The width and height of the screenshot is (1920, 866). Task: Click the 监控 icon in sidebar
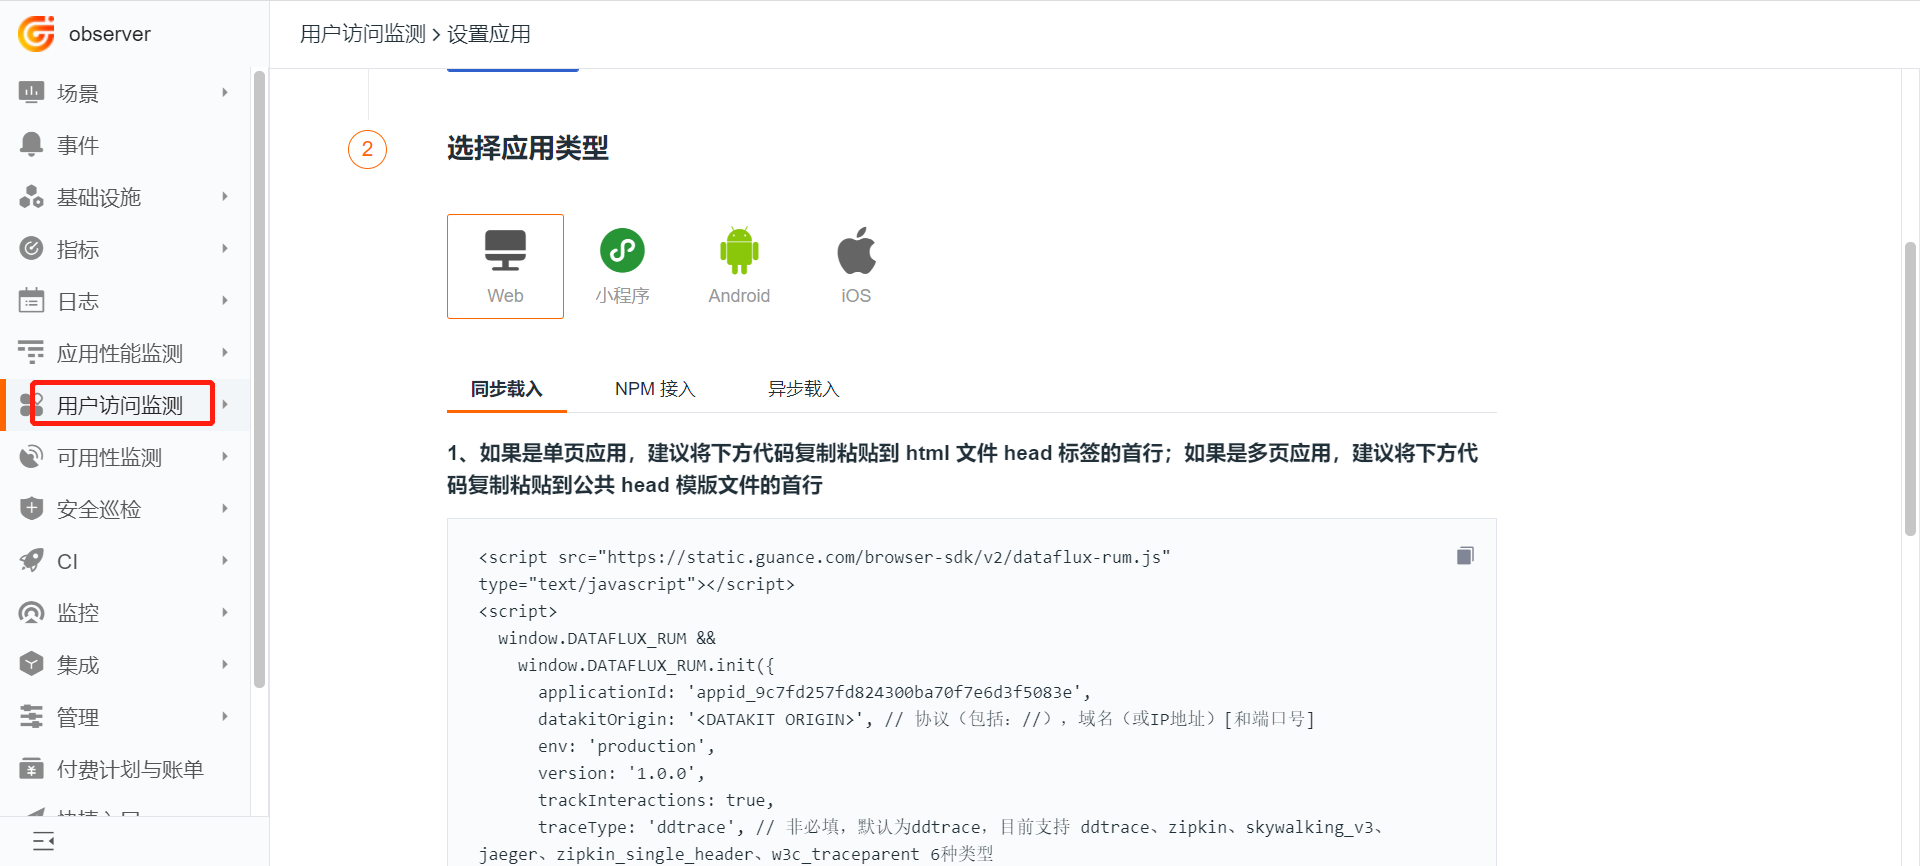point(32,613)
